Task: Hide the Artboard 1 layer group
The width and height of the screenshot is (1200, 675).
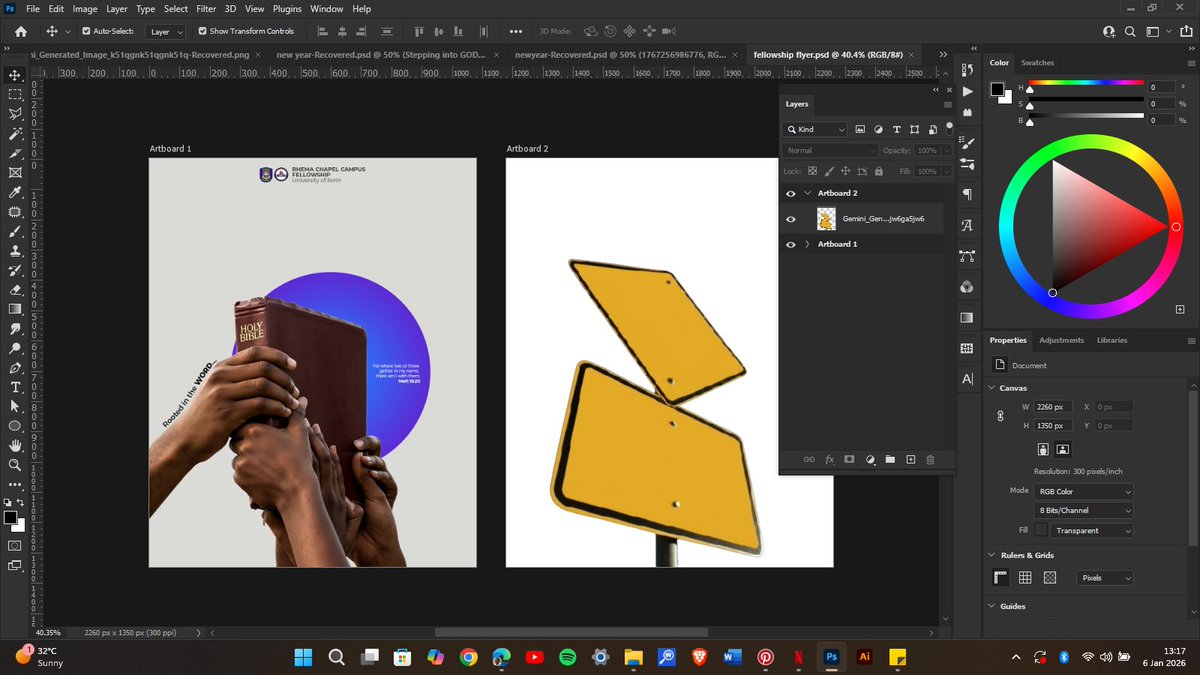Action: click(791, 244)
